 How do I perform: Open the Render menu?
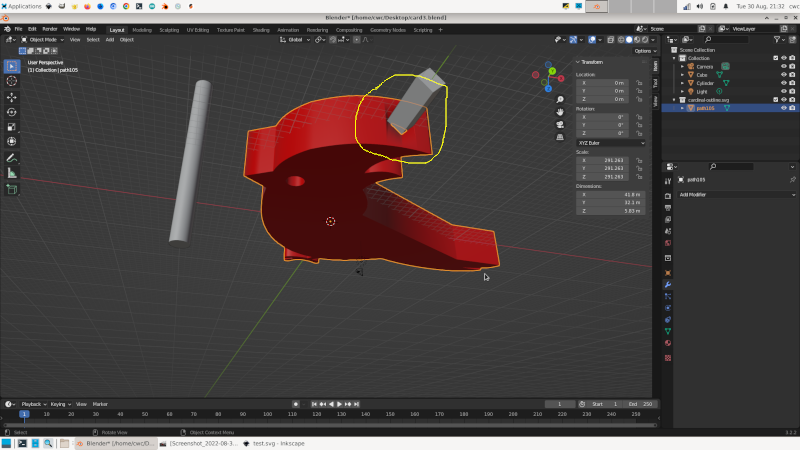(x=49, y=29)
